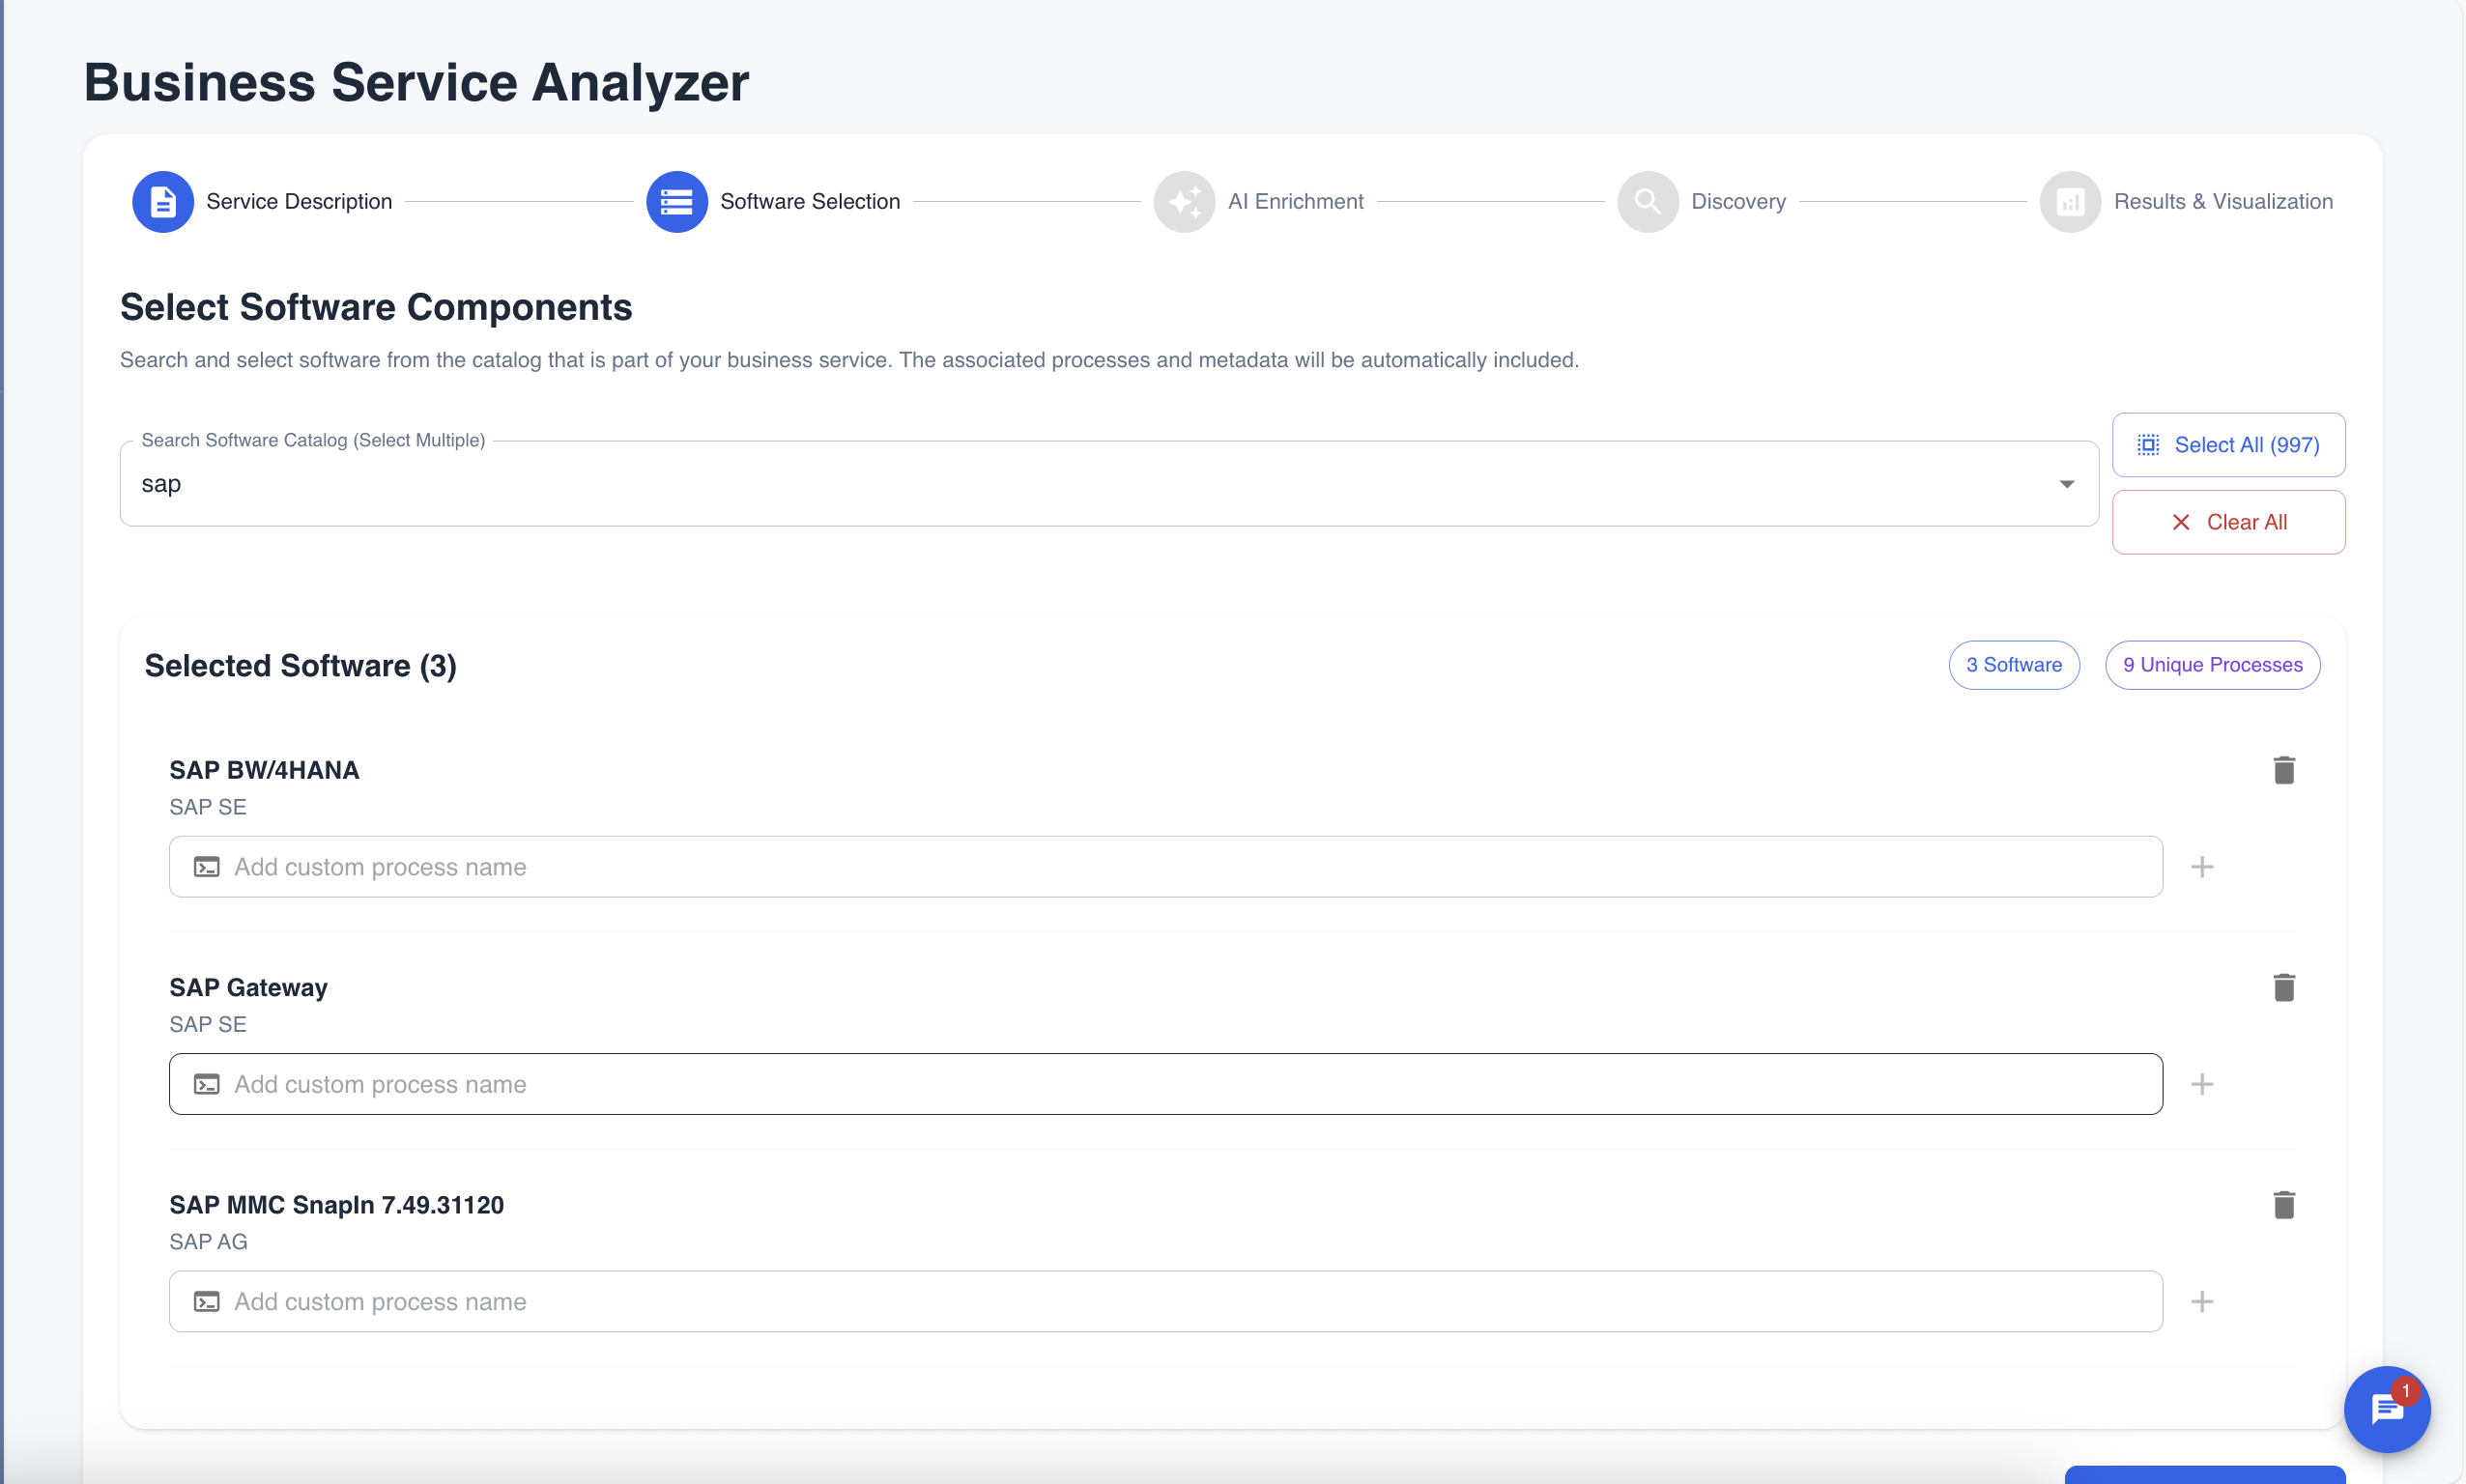Click the Discovery magnifier step icon
The height and width of the screenshot is (1484, 2466).
1647,201
